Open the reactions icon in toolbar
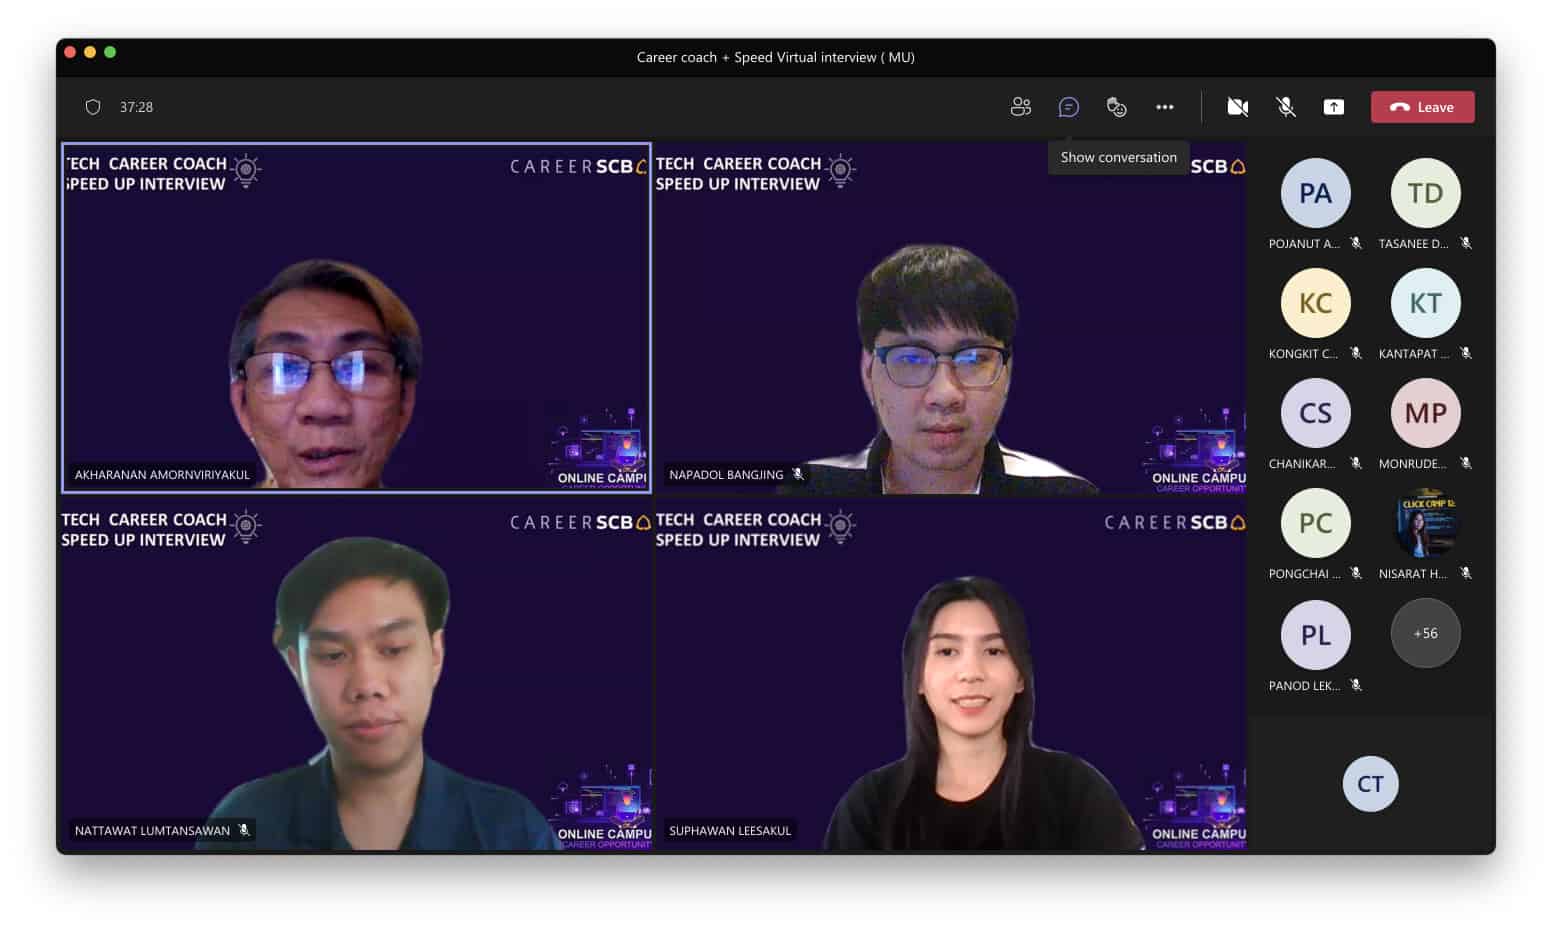 coord(1116,107)
